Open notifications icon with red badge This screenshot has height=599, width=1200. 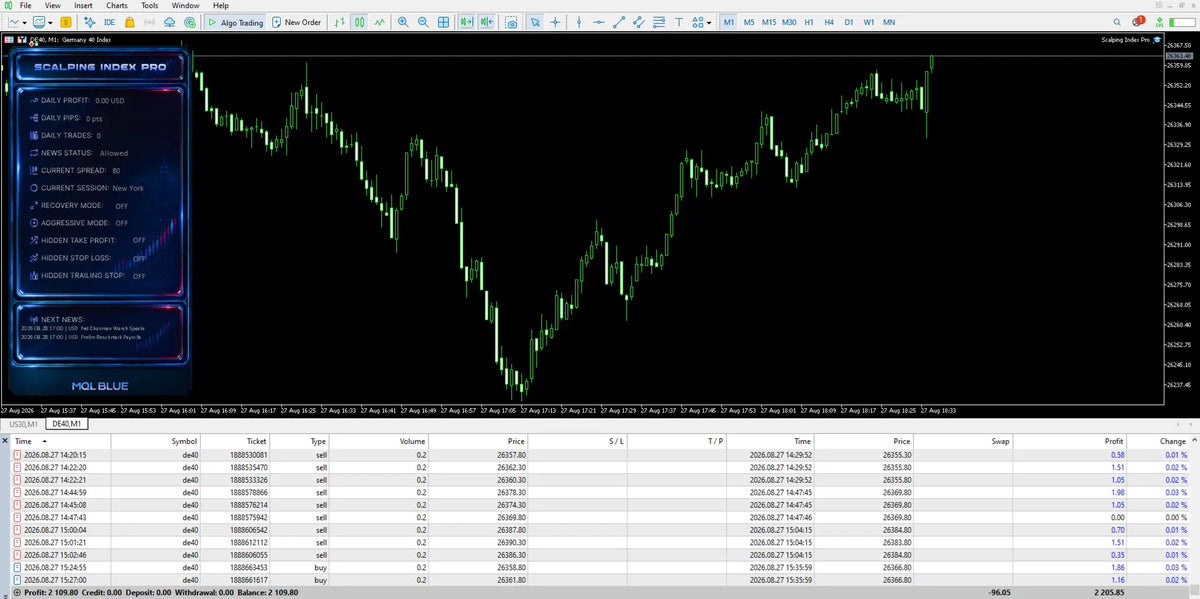click(1138, 21)
